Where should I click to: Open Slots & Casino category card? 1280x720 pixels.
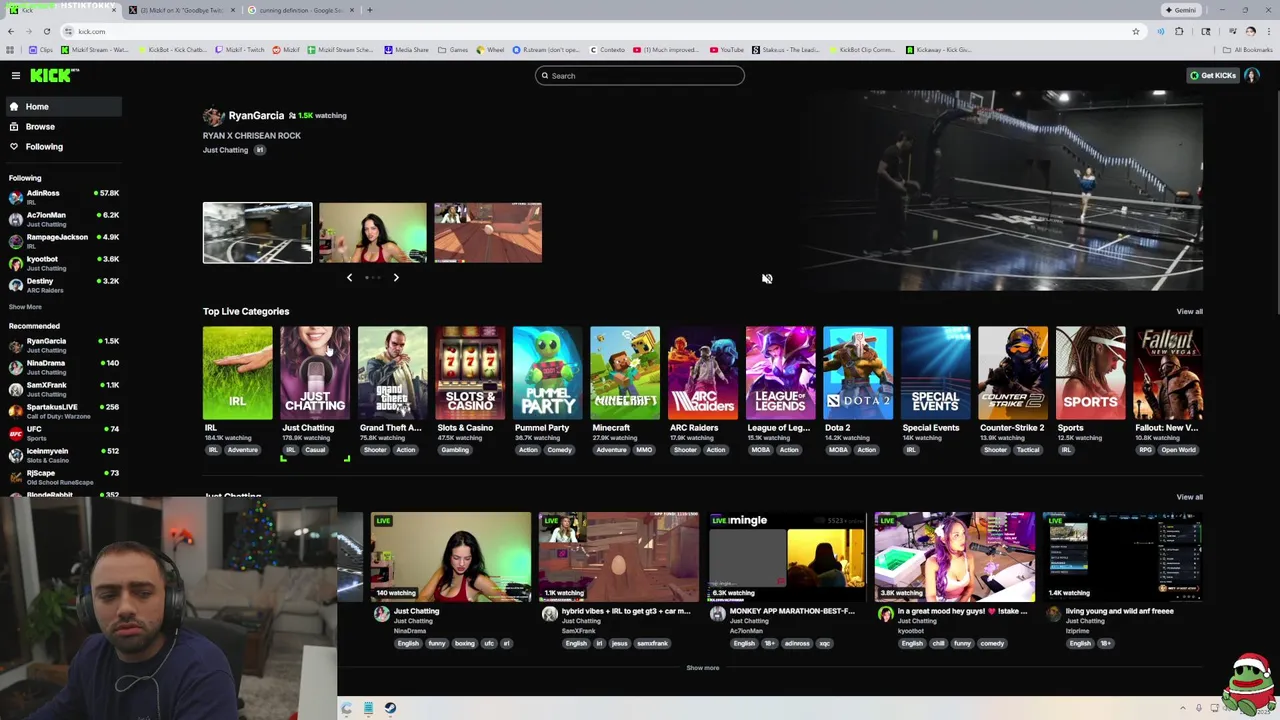pyautogui.click(x=470, y=373)
